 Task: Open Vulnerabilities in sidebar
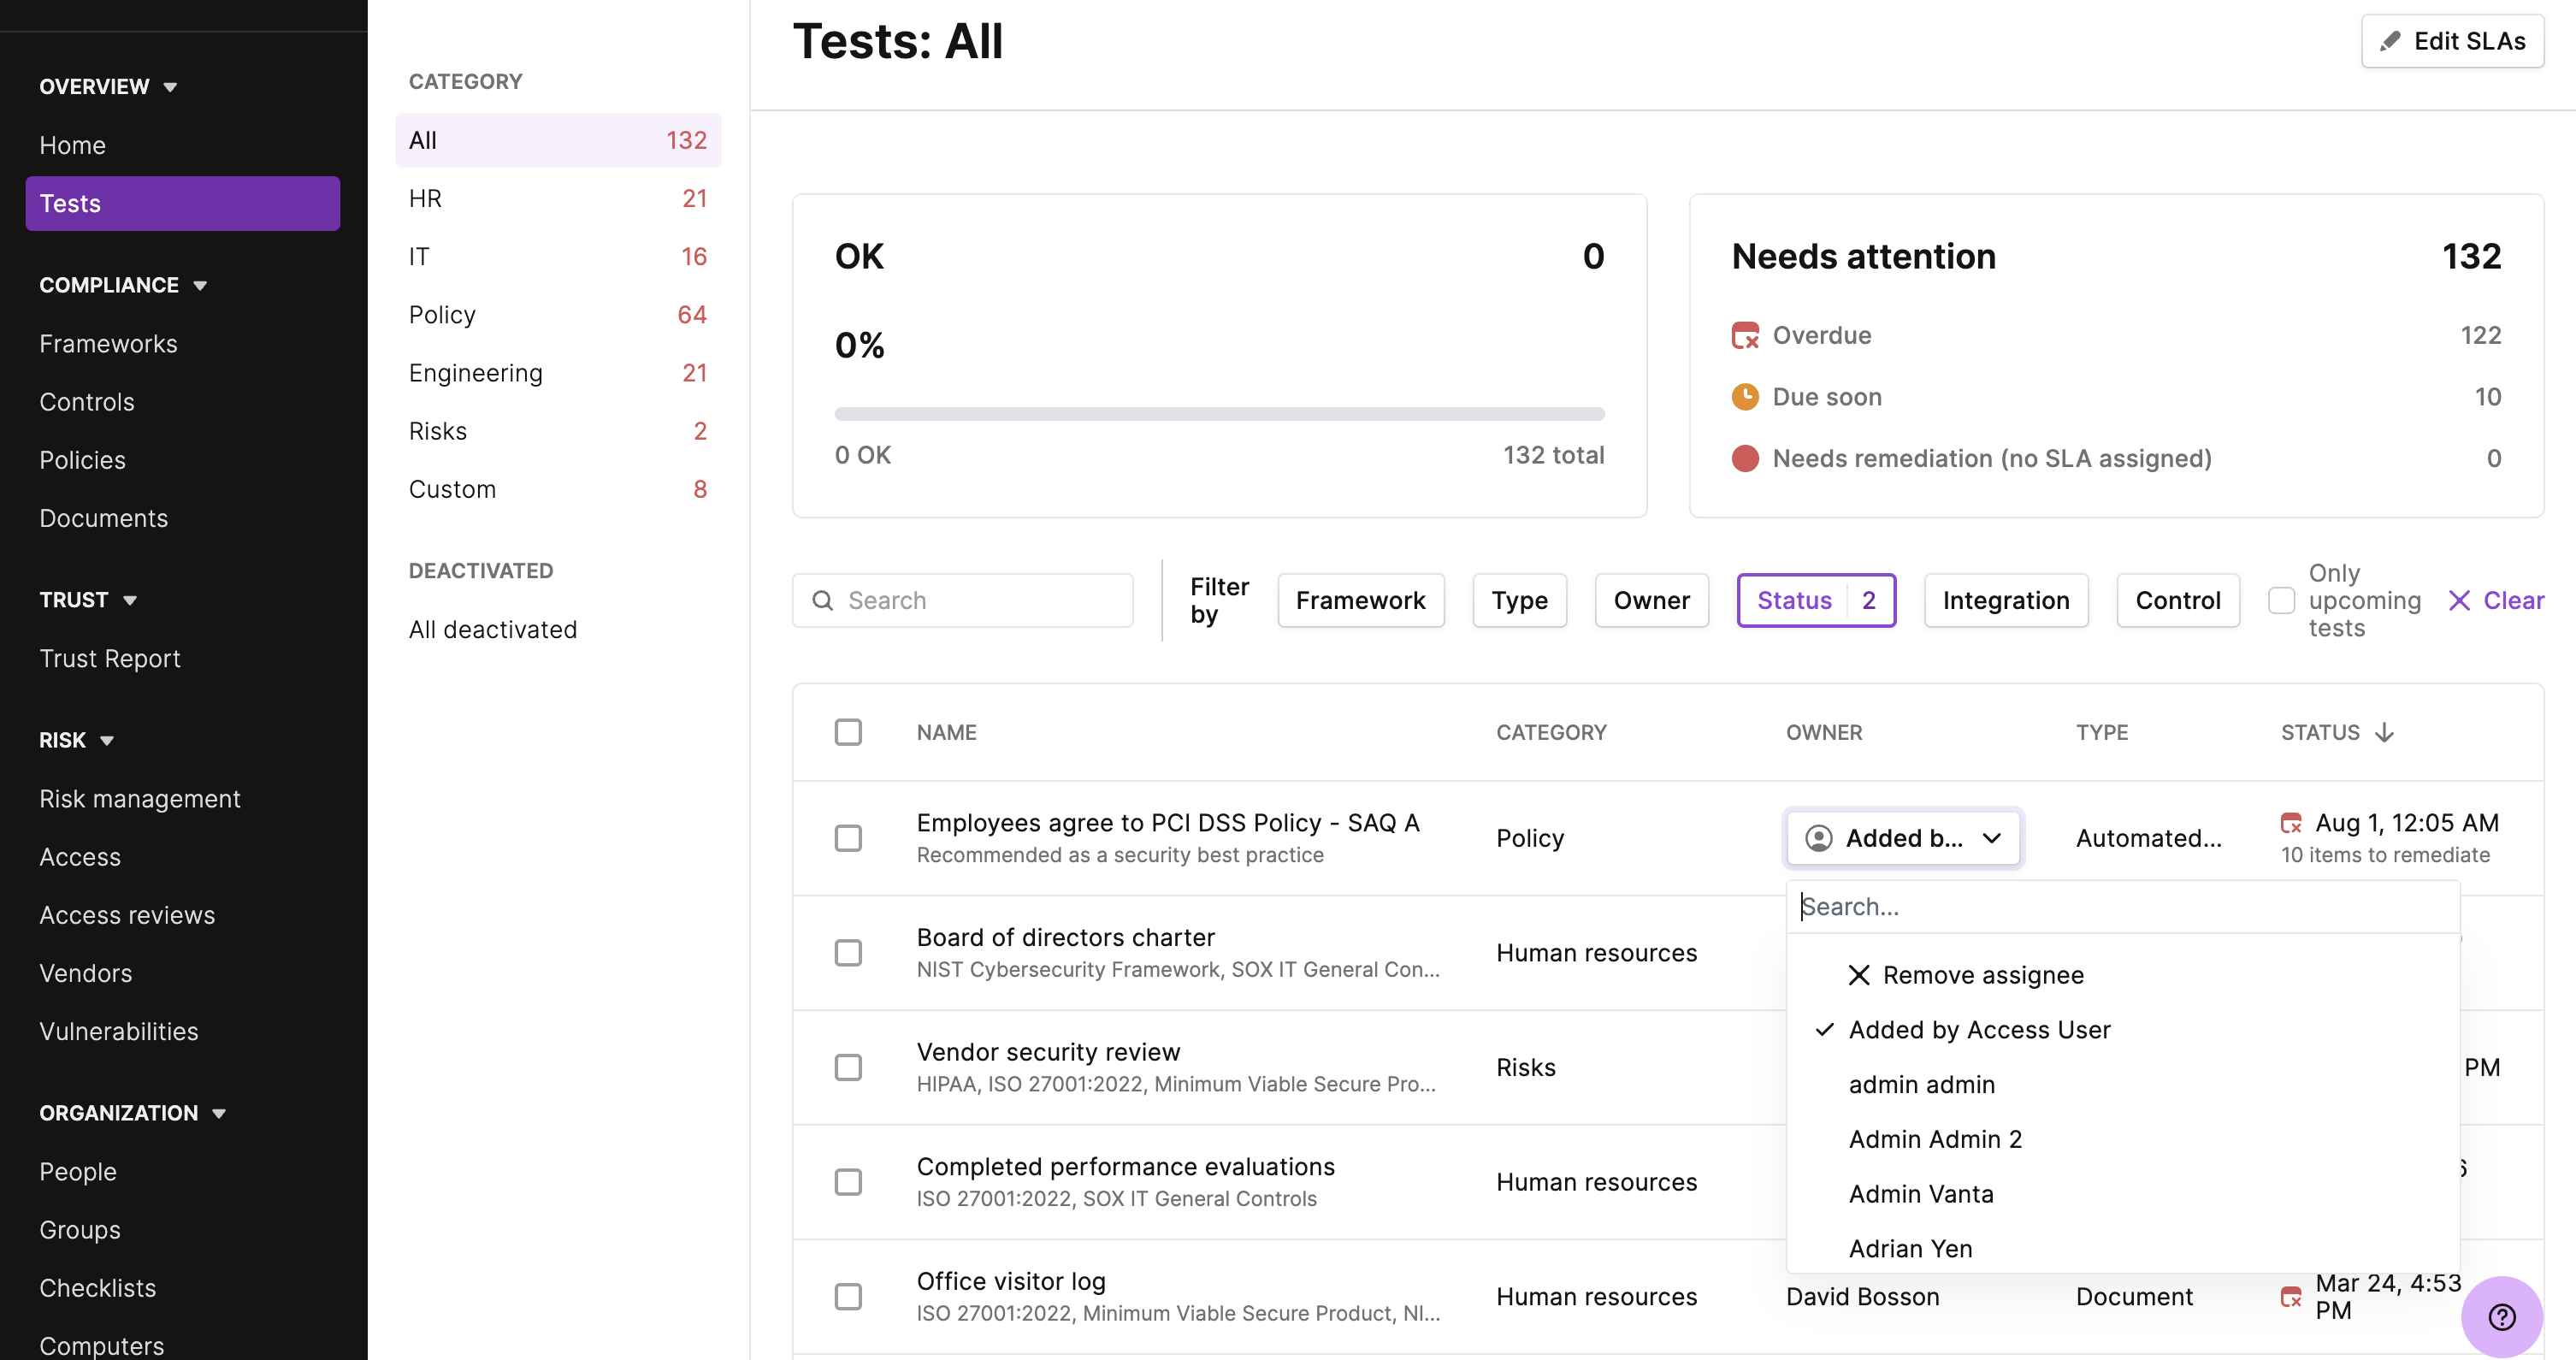click(119, 1031)
